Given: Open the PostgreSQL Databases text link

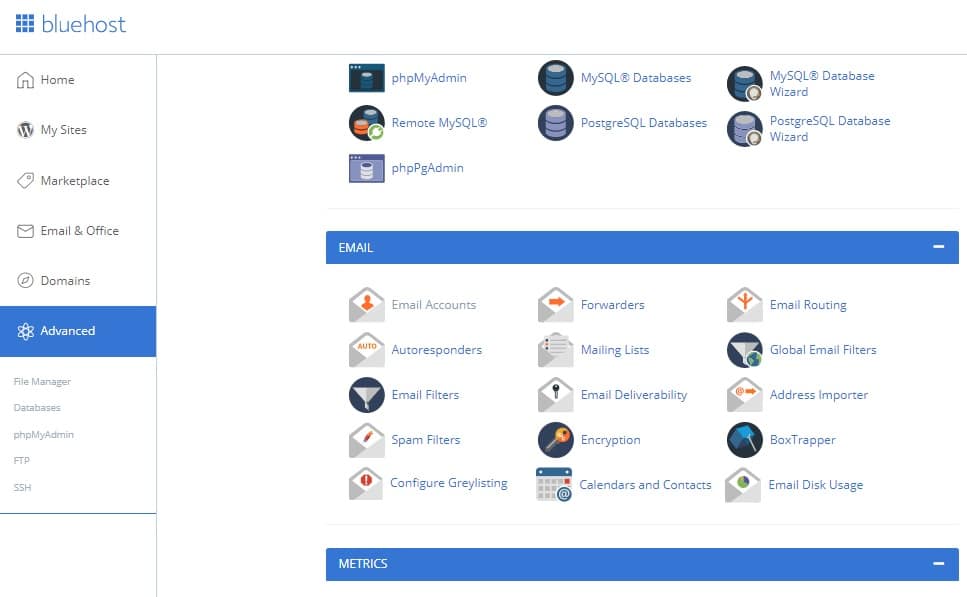Looking at the screenshot, I should point(644,123).
